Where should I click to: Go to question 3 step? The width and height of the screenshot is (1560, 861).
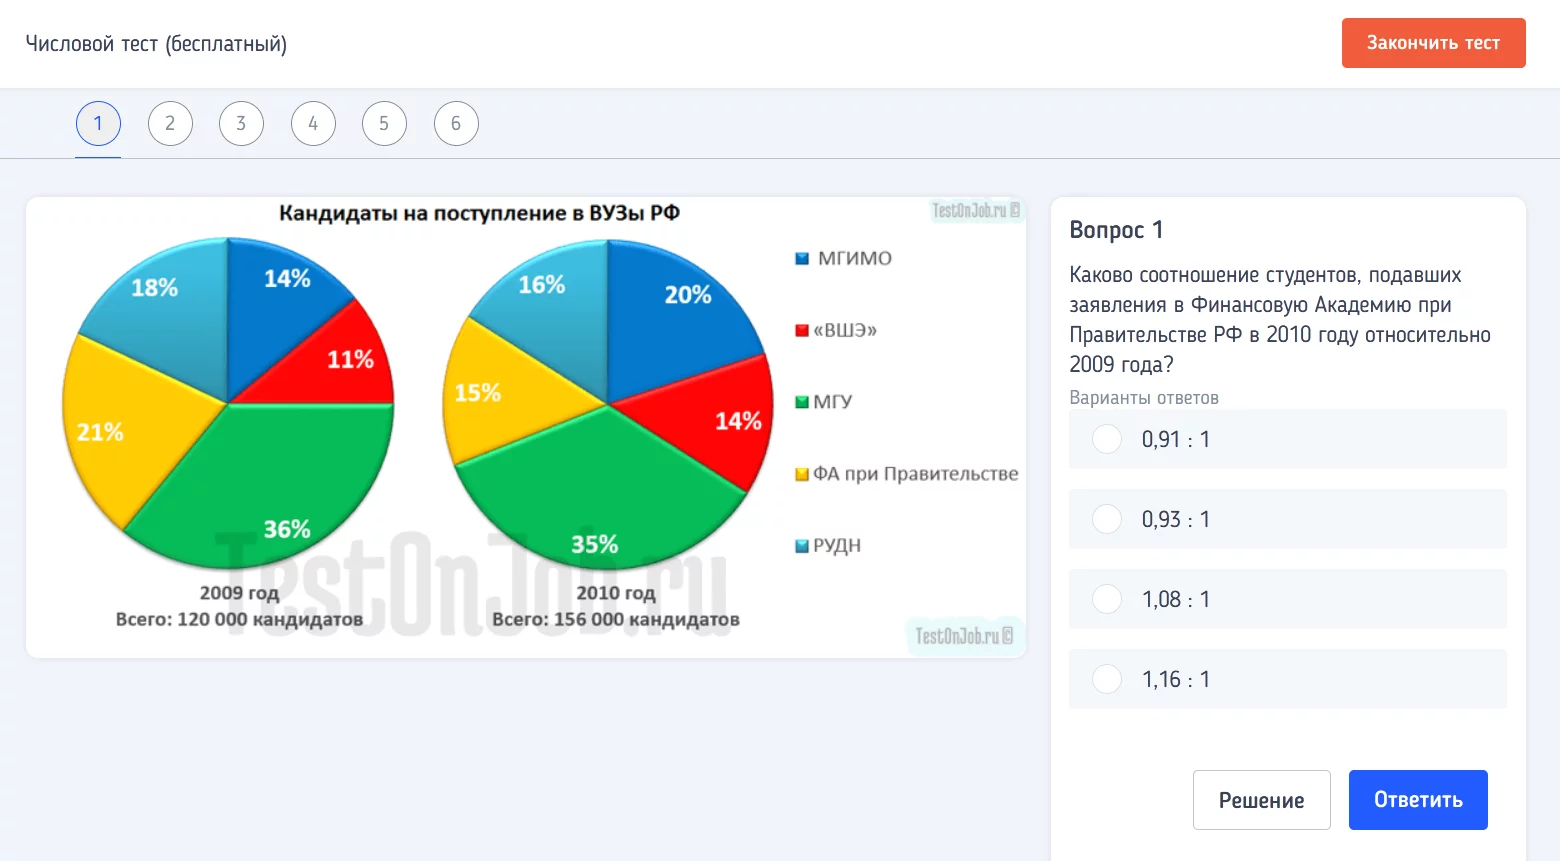tap(241, 124)
